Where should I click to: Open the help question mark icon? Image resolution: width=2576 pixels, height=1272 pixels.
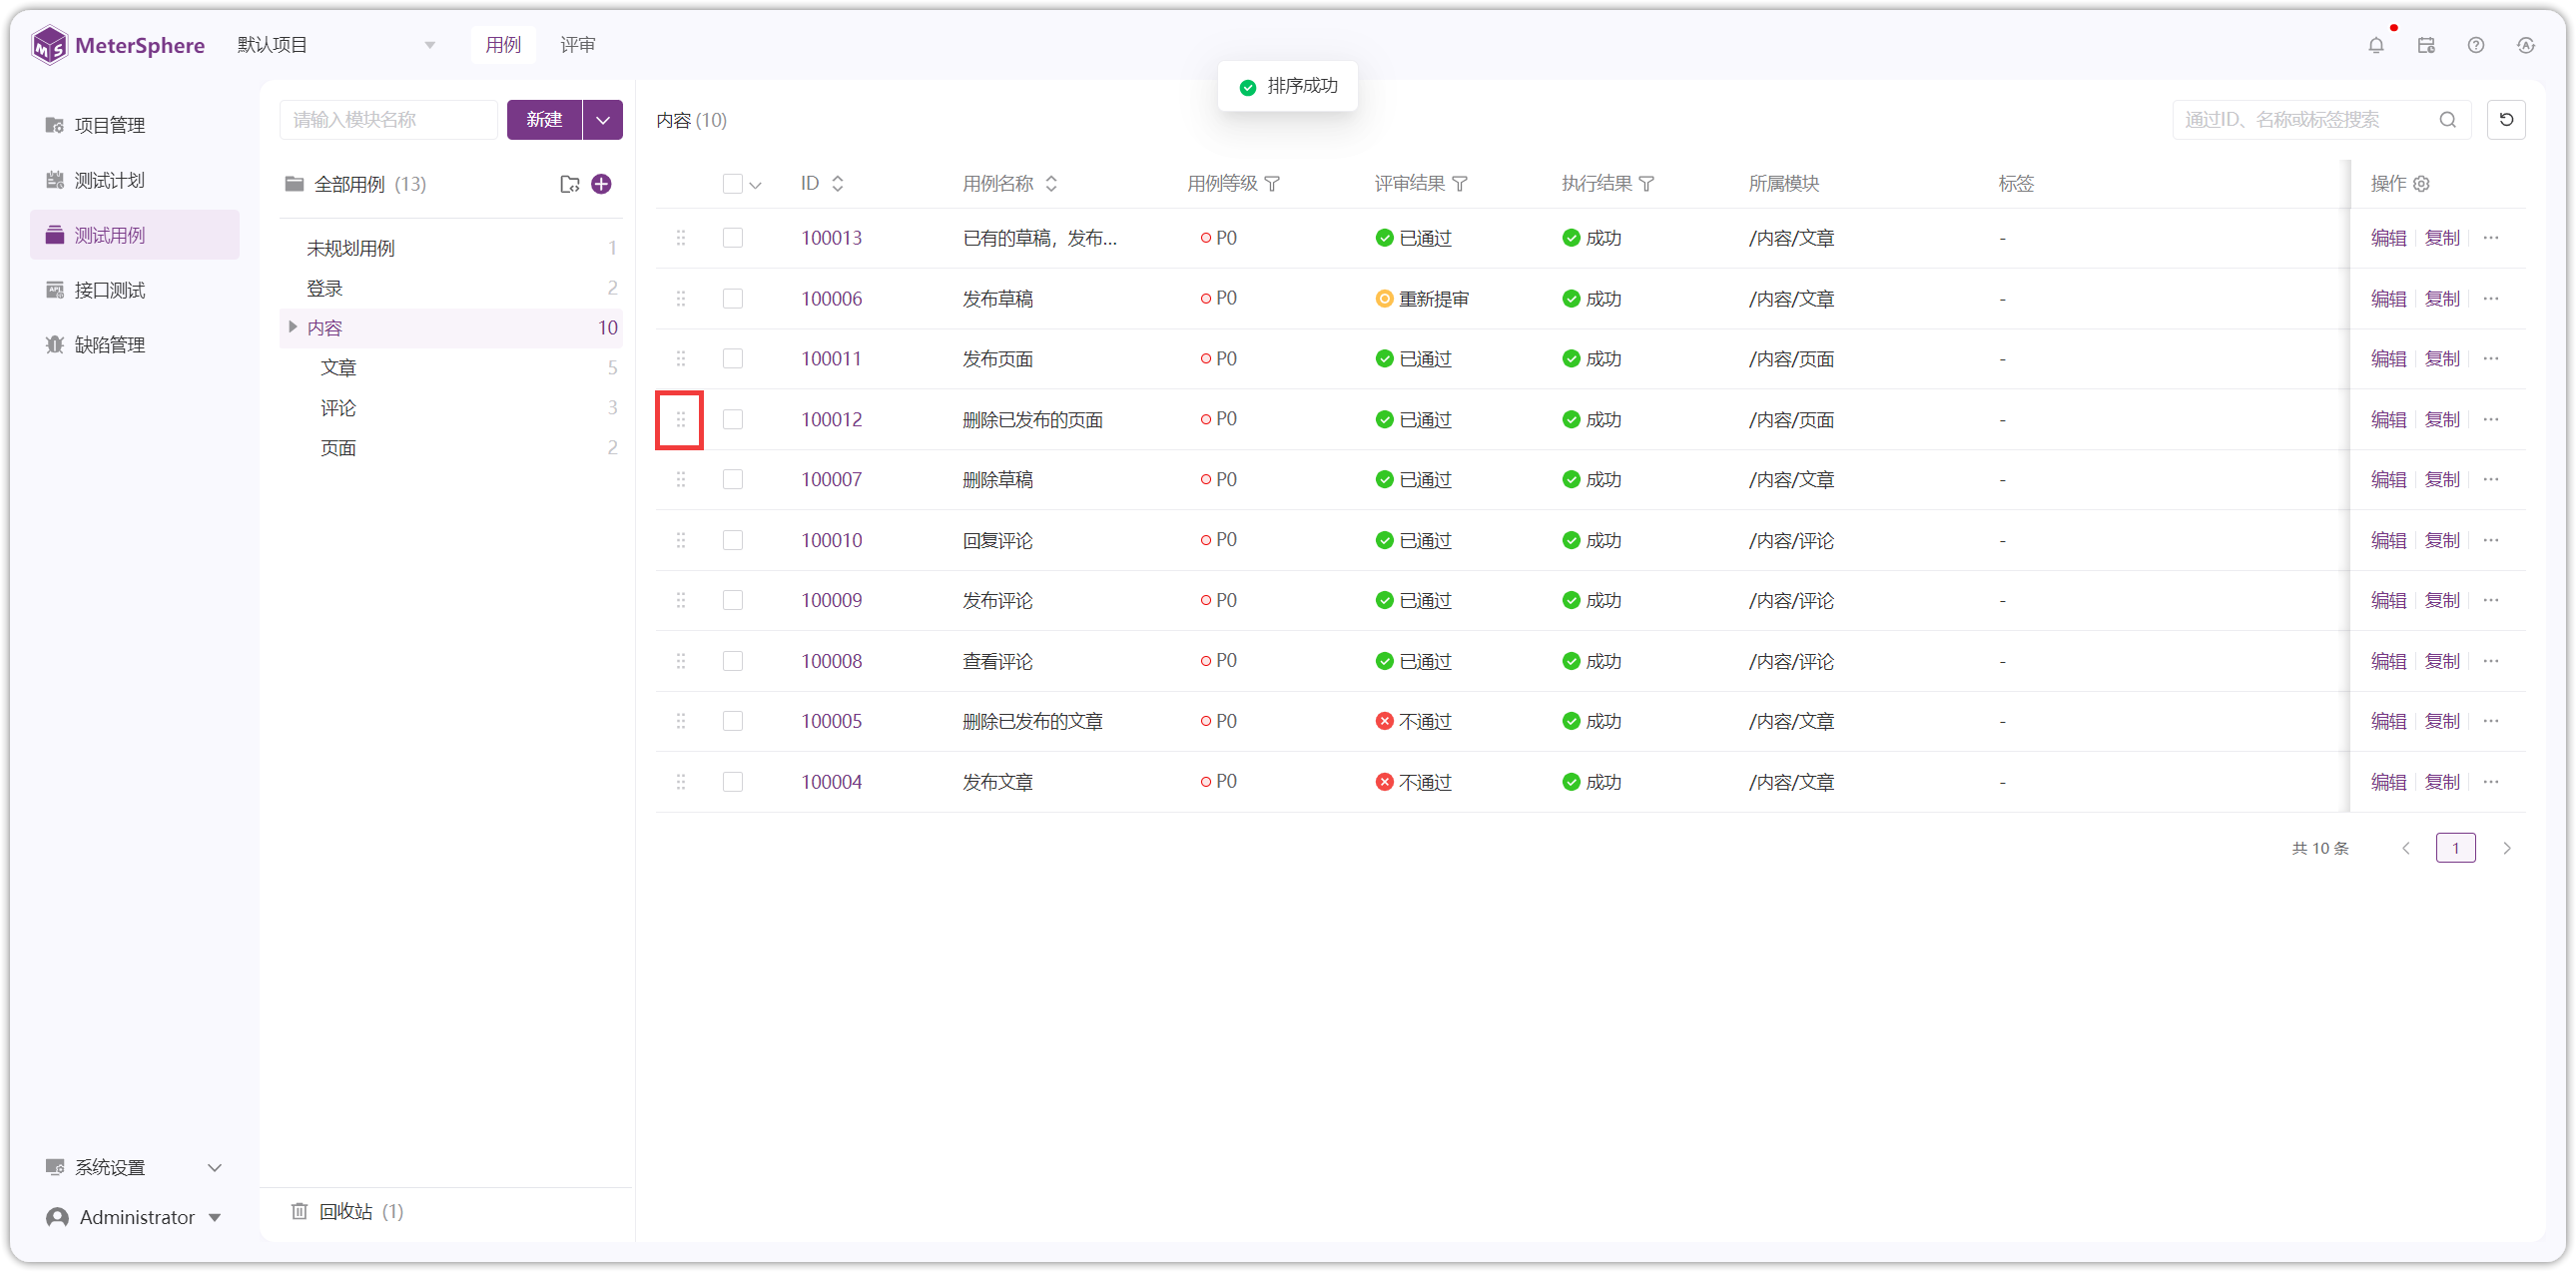pyautogui.click(x=2476, y=45)
